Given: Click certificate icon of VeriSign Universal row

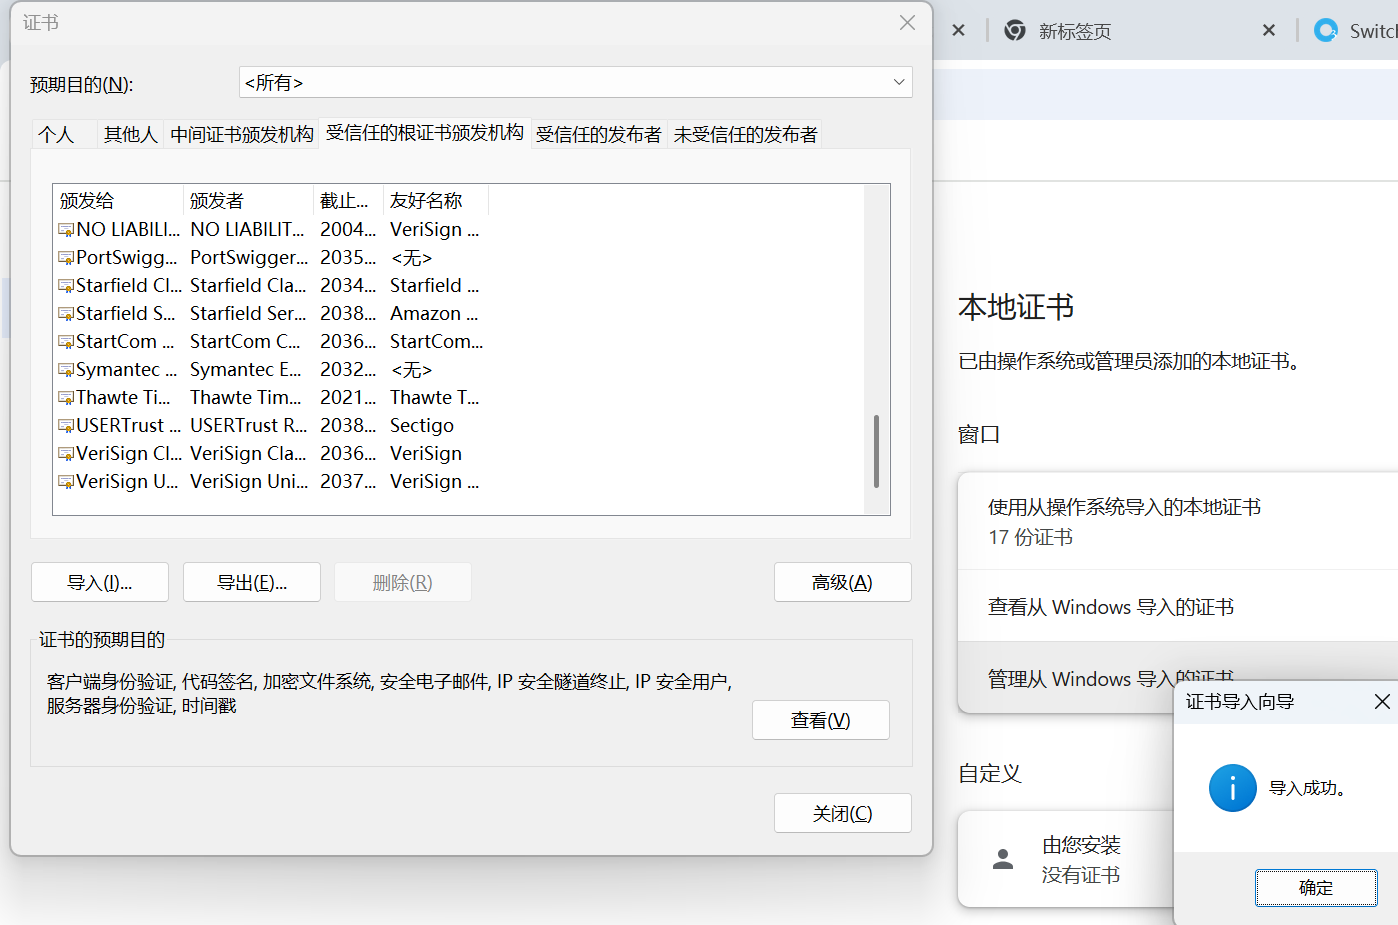Looking at the screenshot, I should pyautogui.click(x=66, y=482).
